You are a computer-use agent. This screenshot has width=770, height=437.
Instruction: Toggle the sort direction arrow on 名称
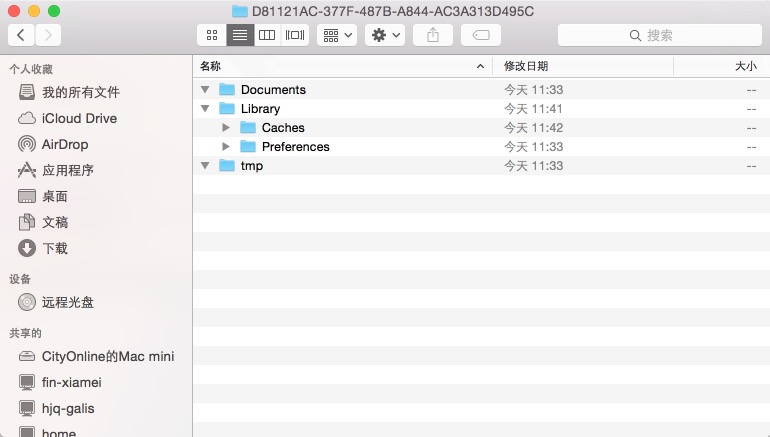pyautogui.click(x=480, y=66)
